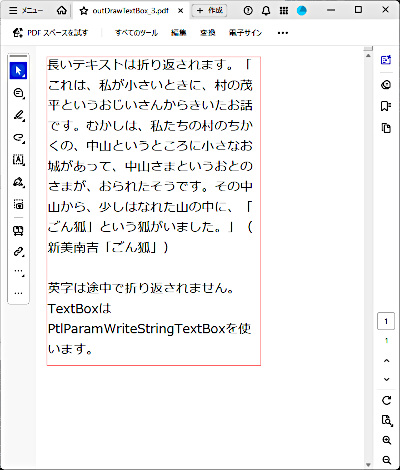The height and width of the screenshot is (470, 400).
Task: Open the 電子サイン menu item
Action: coord(245,33)
